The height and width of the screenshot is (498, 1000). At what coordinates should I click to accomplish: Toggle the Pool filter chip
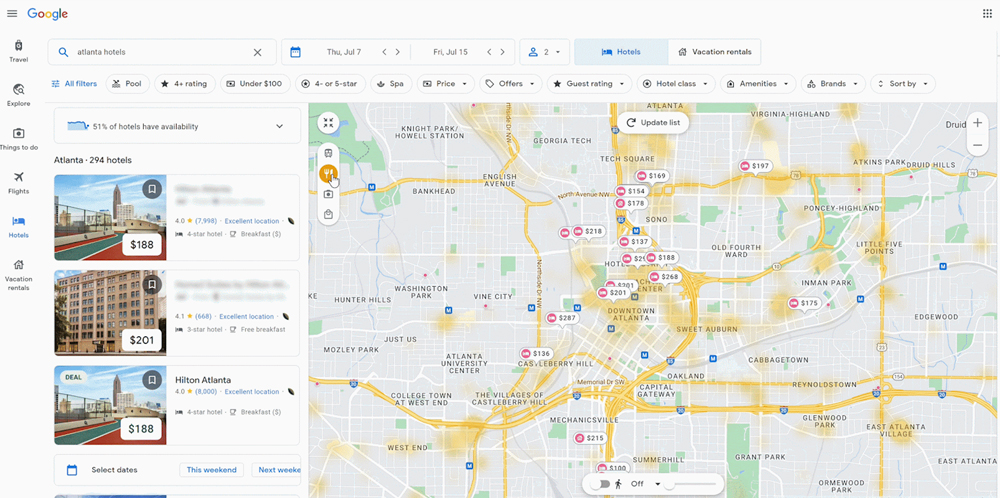pyautogui.click(x=127, y=84)
